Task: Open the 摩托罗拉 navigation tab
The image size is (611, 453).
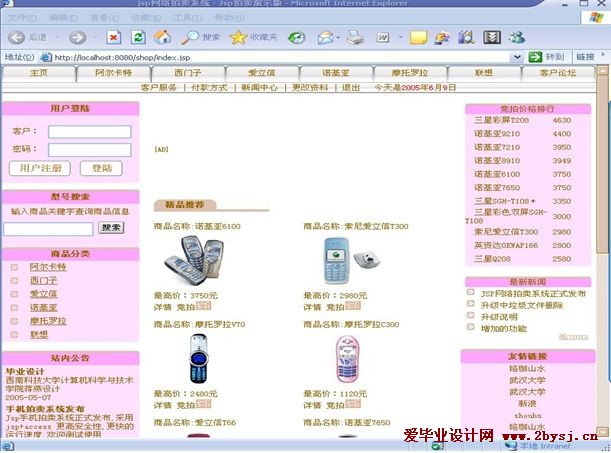Action: click(410, 73)
